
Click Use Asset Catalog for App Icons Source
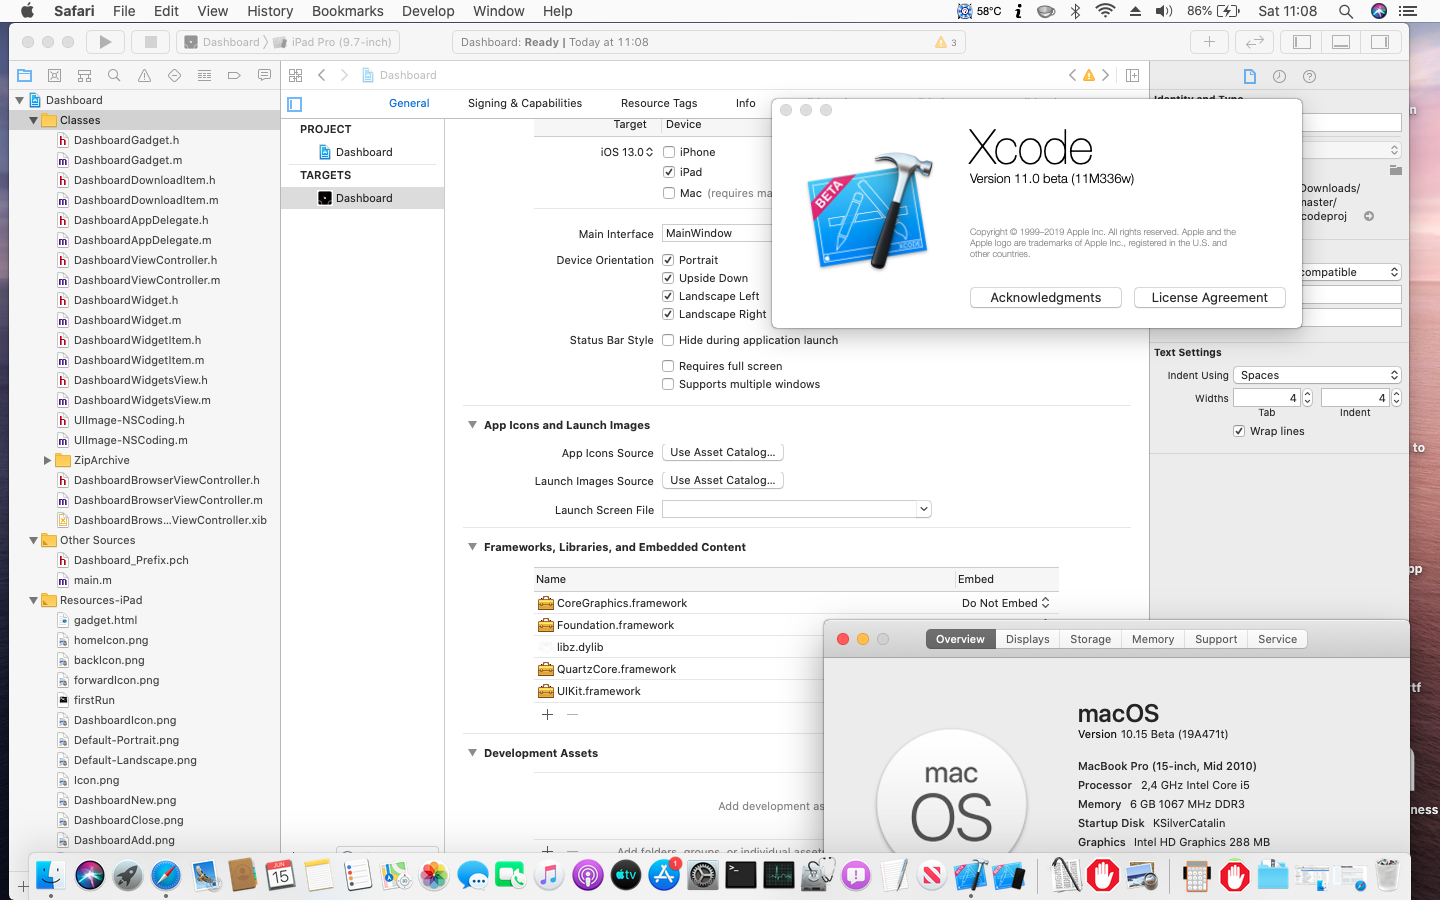coord(723,452)
